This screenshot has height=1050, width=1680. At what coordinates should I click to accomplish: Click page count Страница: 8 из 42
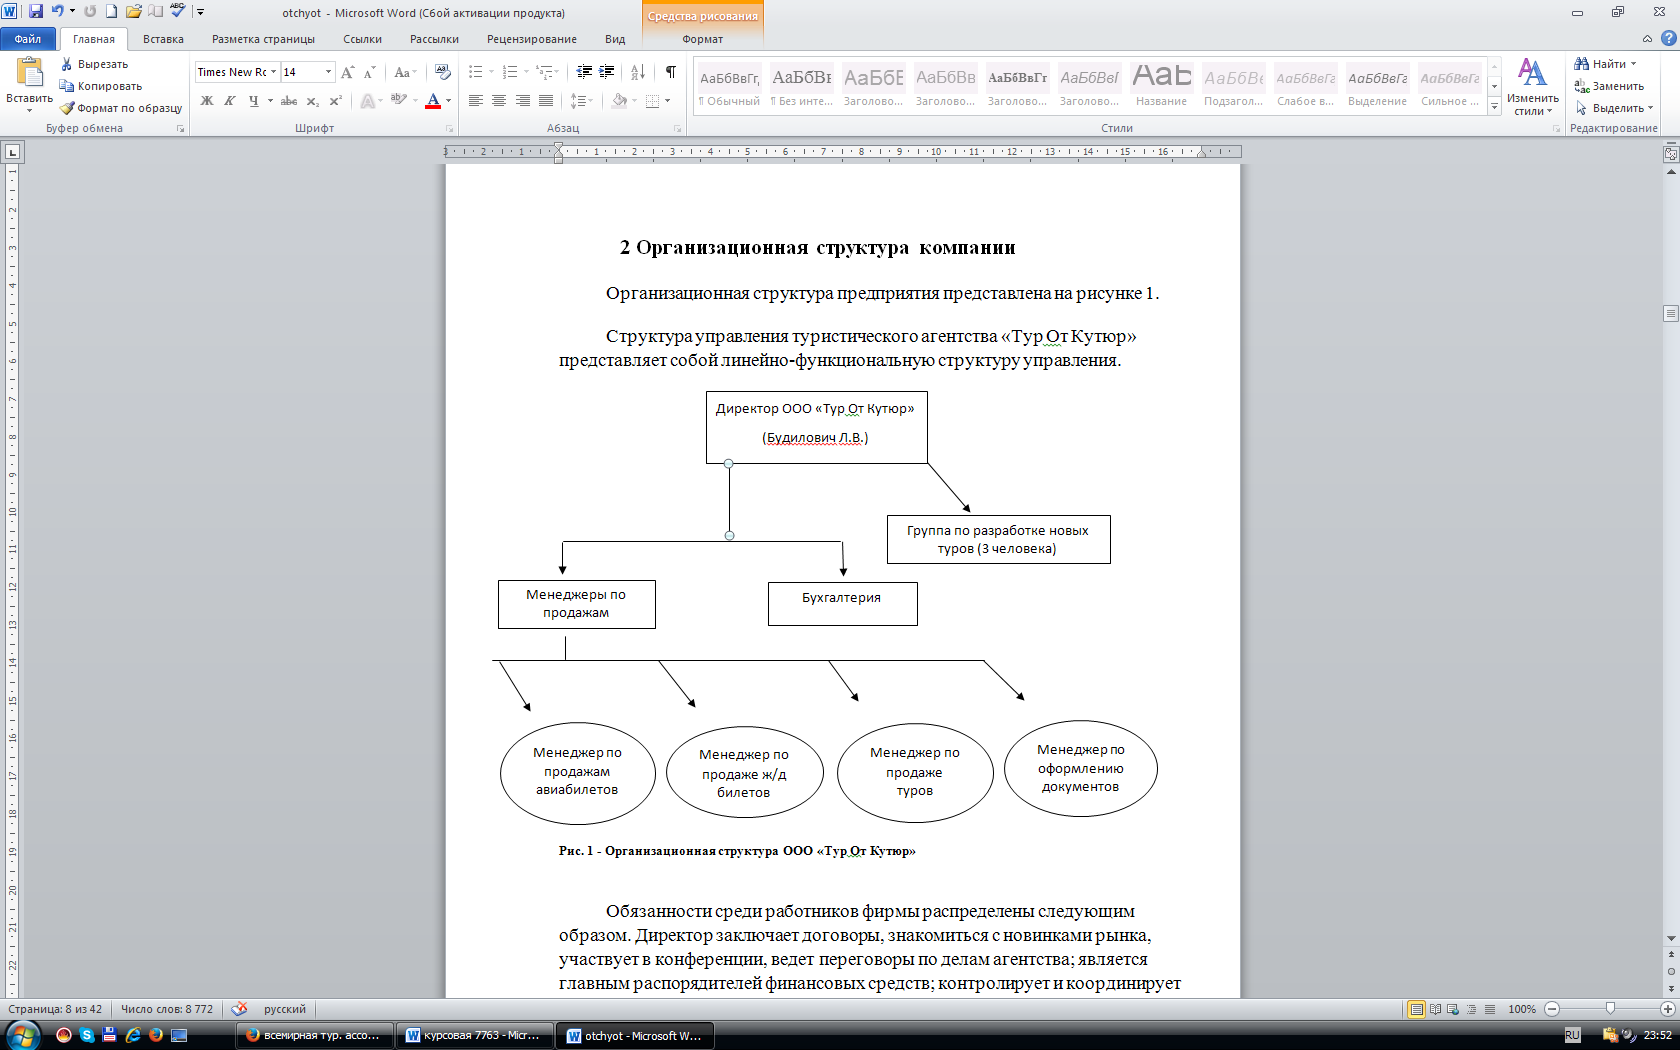[55, 1009]
